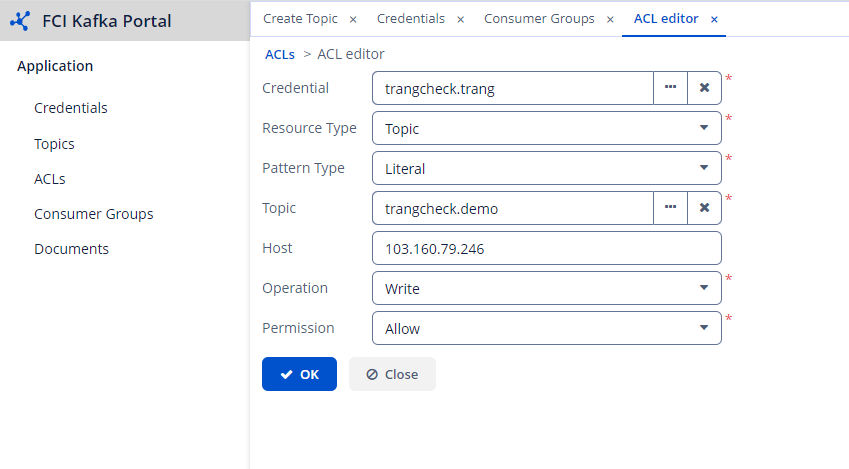Close the ACL editor tab
Screen dimensions: 849x469
point(714,19)
